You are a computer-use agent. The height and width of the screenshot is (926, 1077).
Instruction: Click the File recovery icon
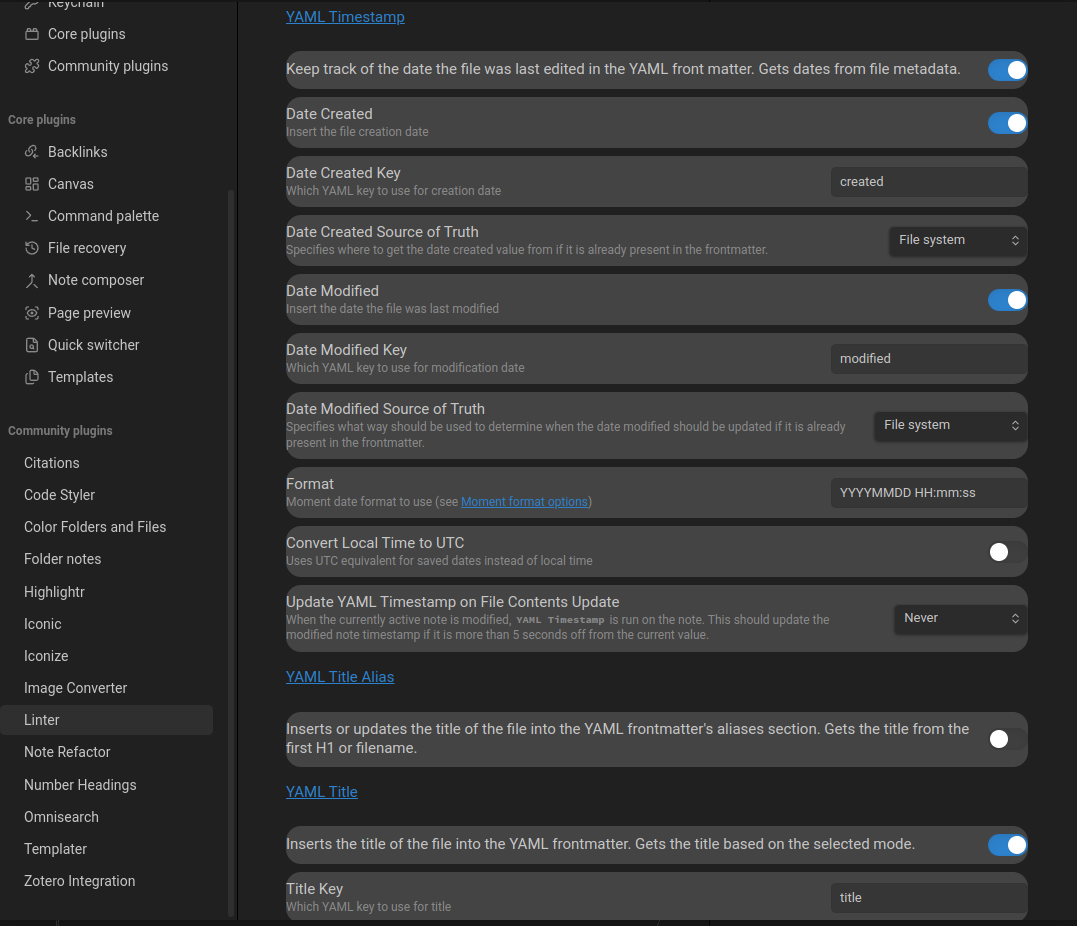tap(32, 248)
